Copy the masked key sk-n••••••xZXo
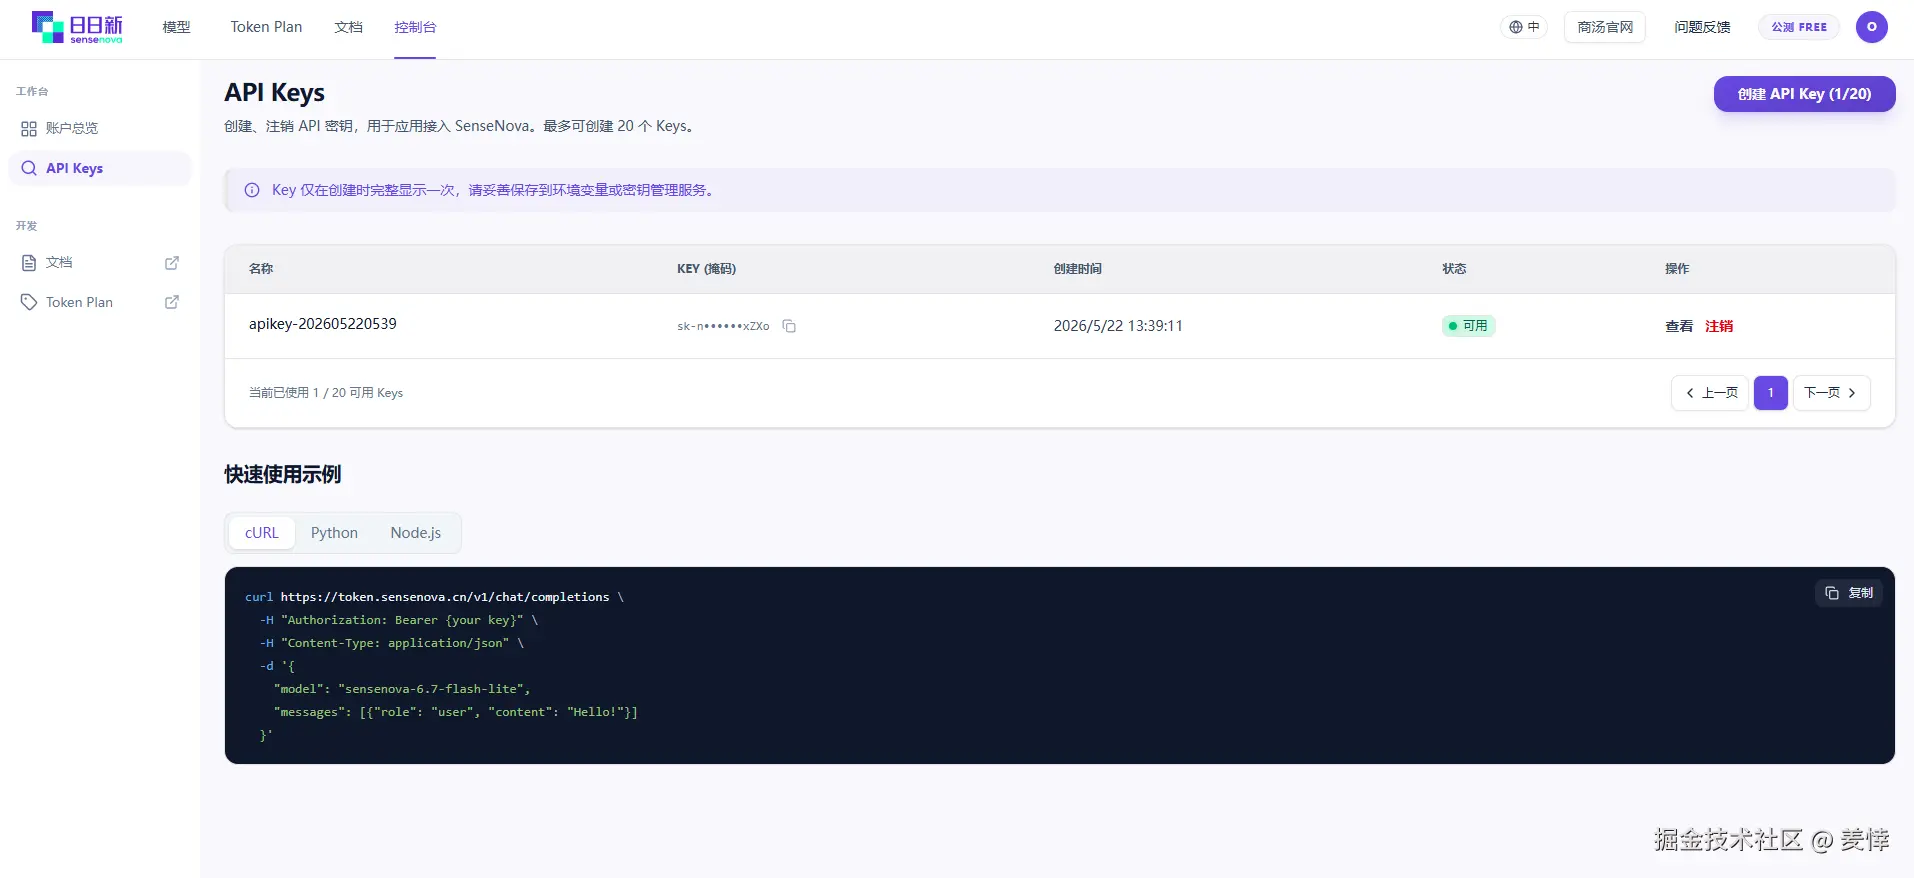The image size is (1914, 878). [x=789, y=326]
